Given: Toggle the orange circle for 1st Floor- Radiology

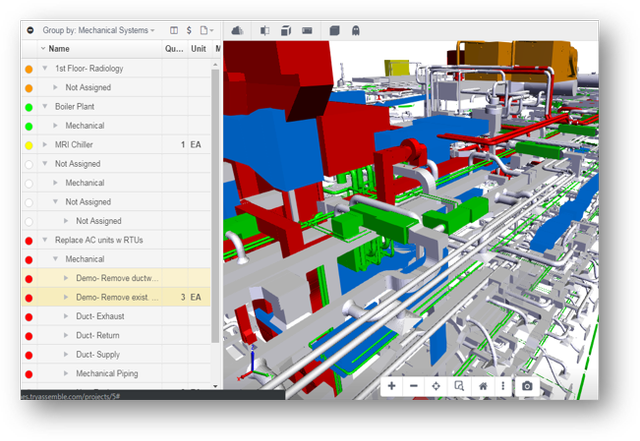Looking at the screenshot, I should click(x=29, y=69).
